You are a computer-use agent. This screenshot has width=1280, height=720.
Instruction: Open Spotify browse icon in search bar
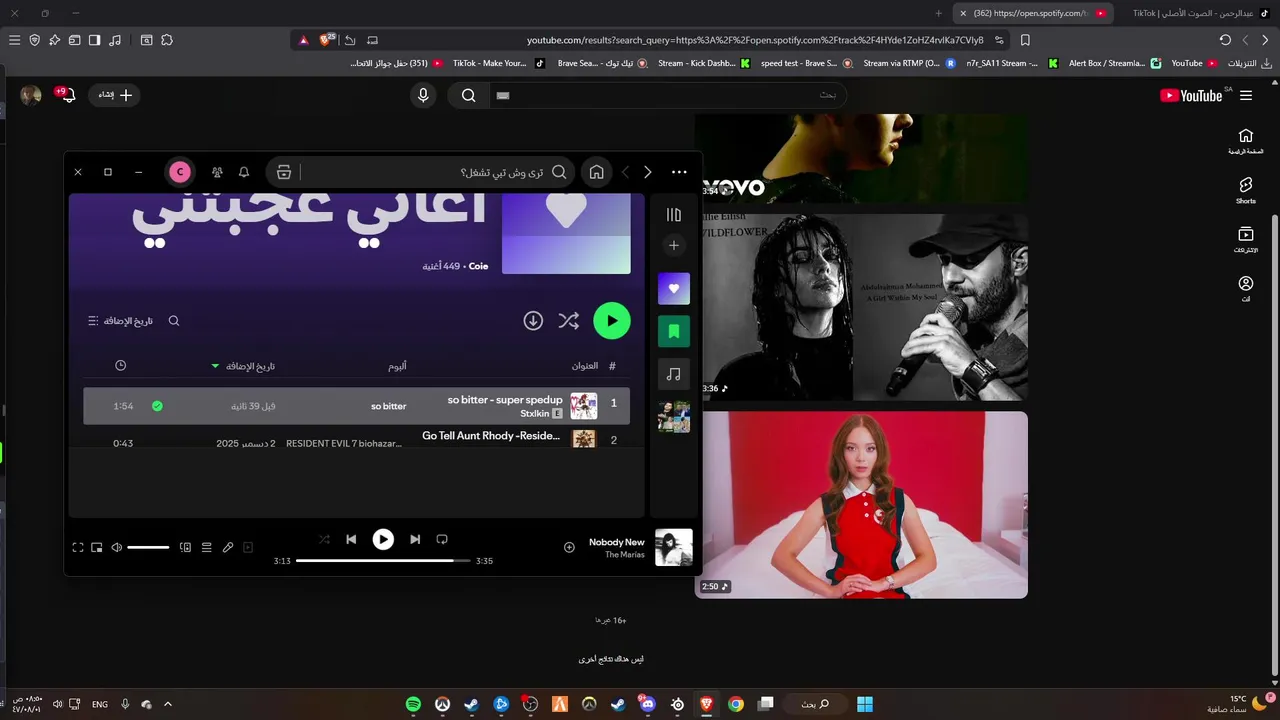click(284, 172)
